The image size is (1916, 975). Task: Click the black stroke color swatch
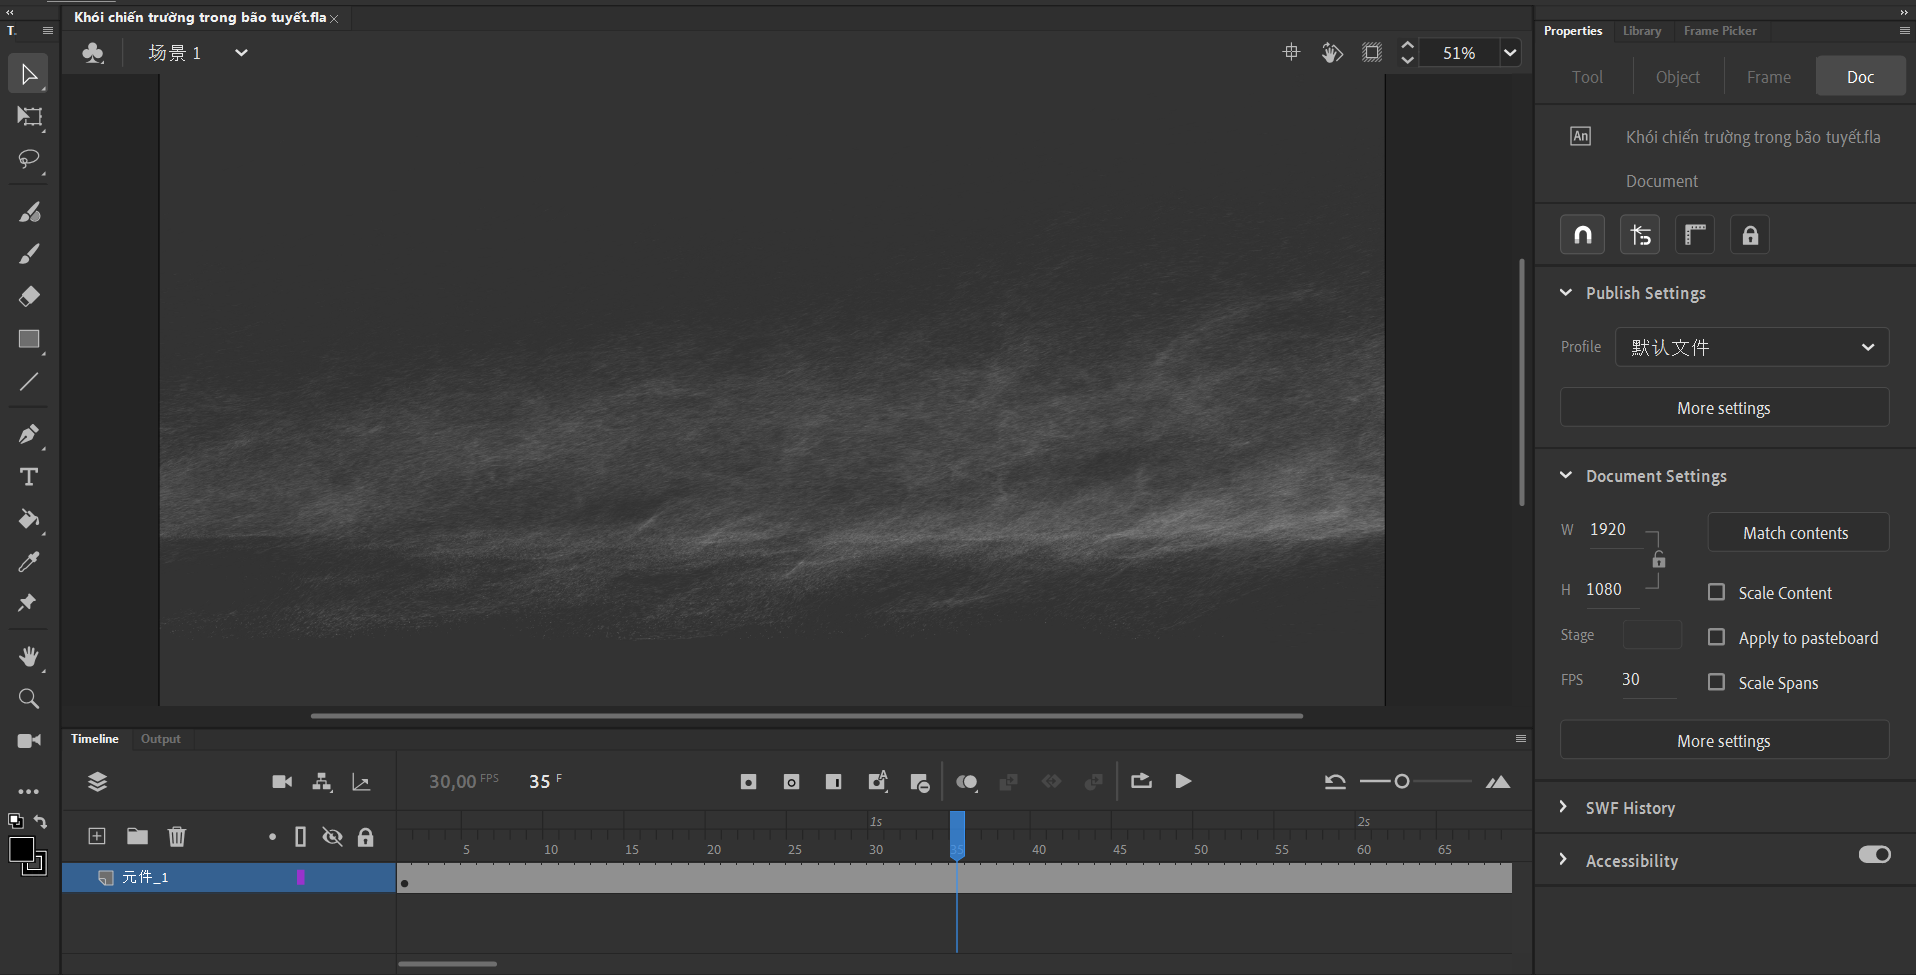20,849
